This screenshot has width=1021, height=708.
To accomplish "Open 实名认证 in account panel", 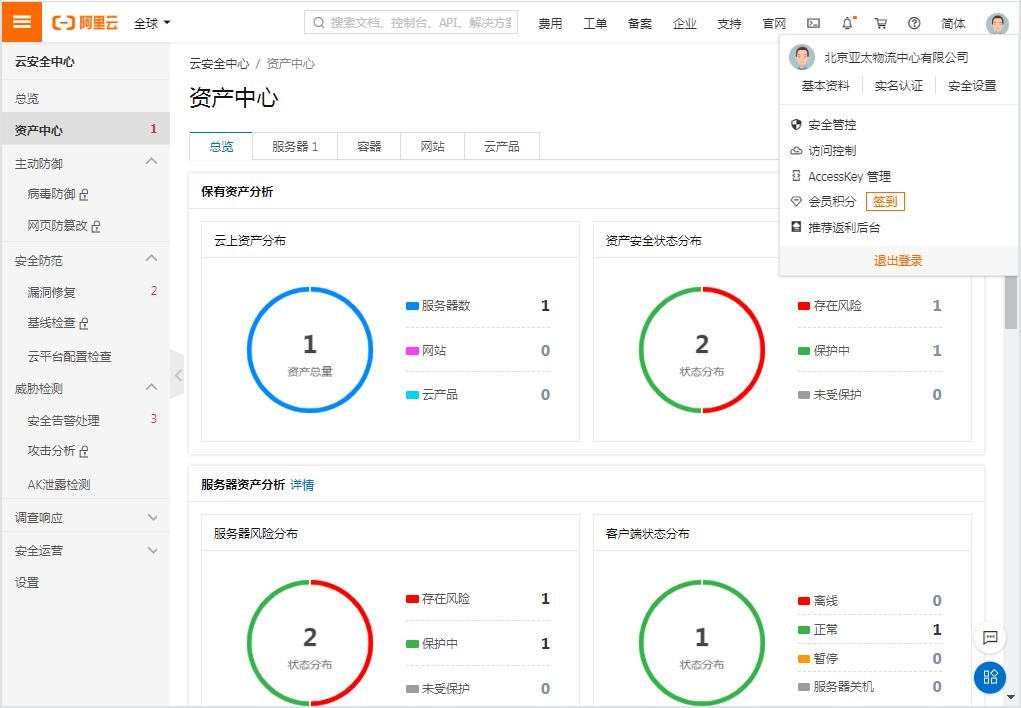I will 899,85.
